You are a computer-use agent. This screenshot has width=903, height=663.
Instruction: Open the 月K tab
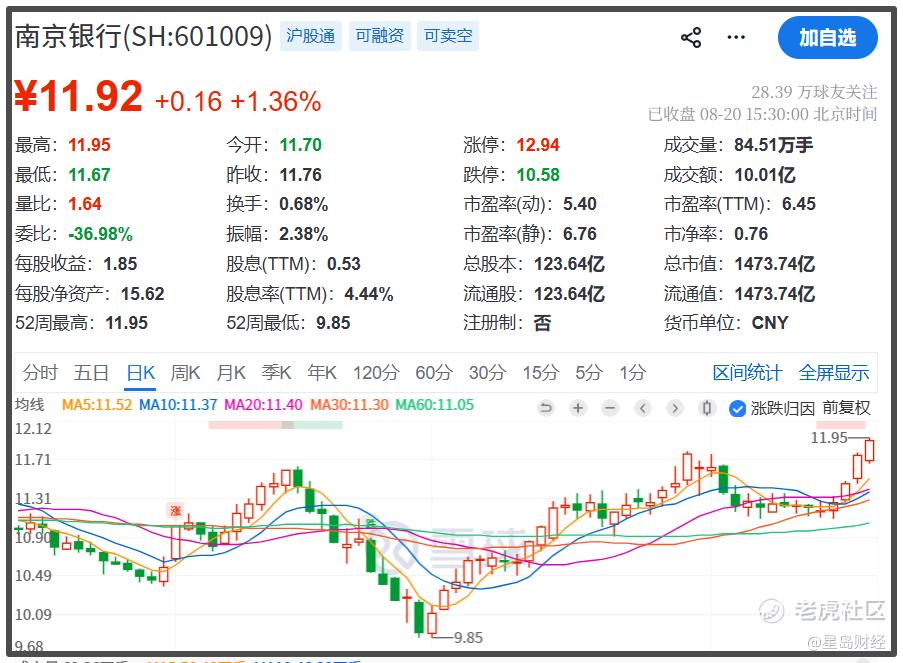[231, 373]
